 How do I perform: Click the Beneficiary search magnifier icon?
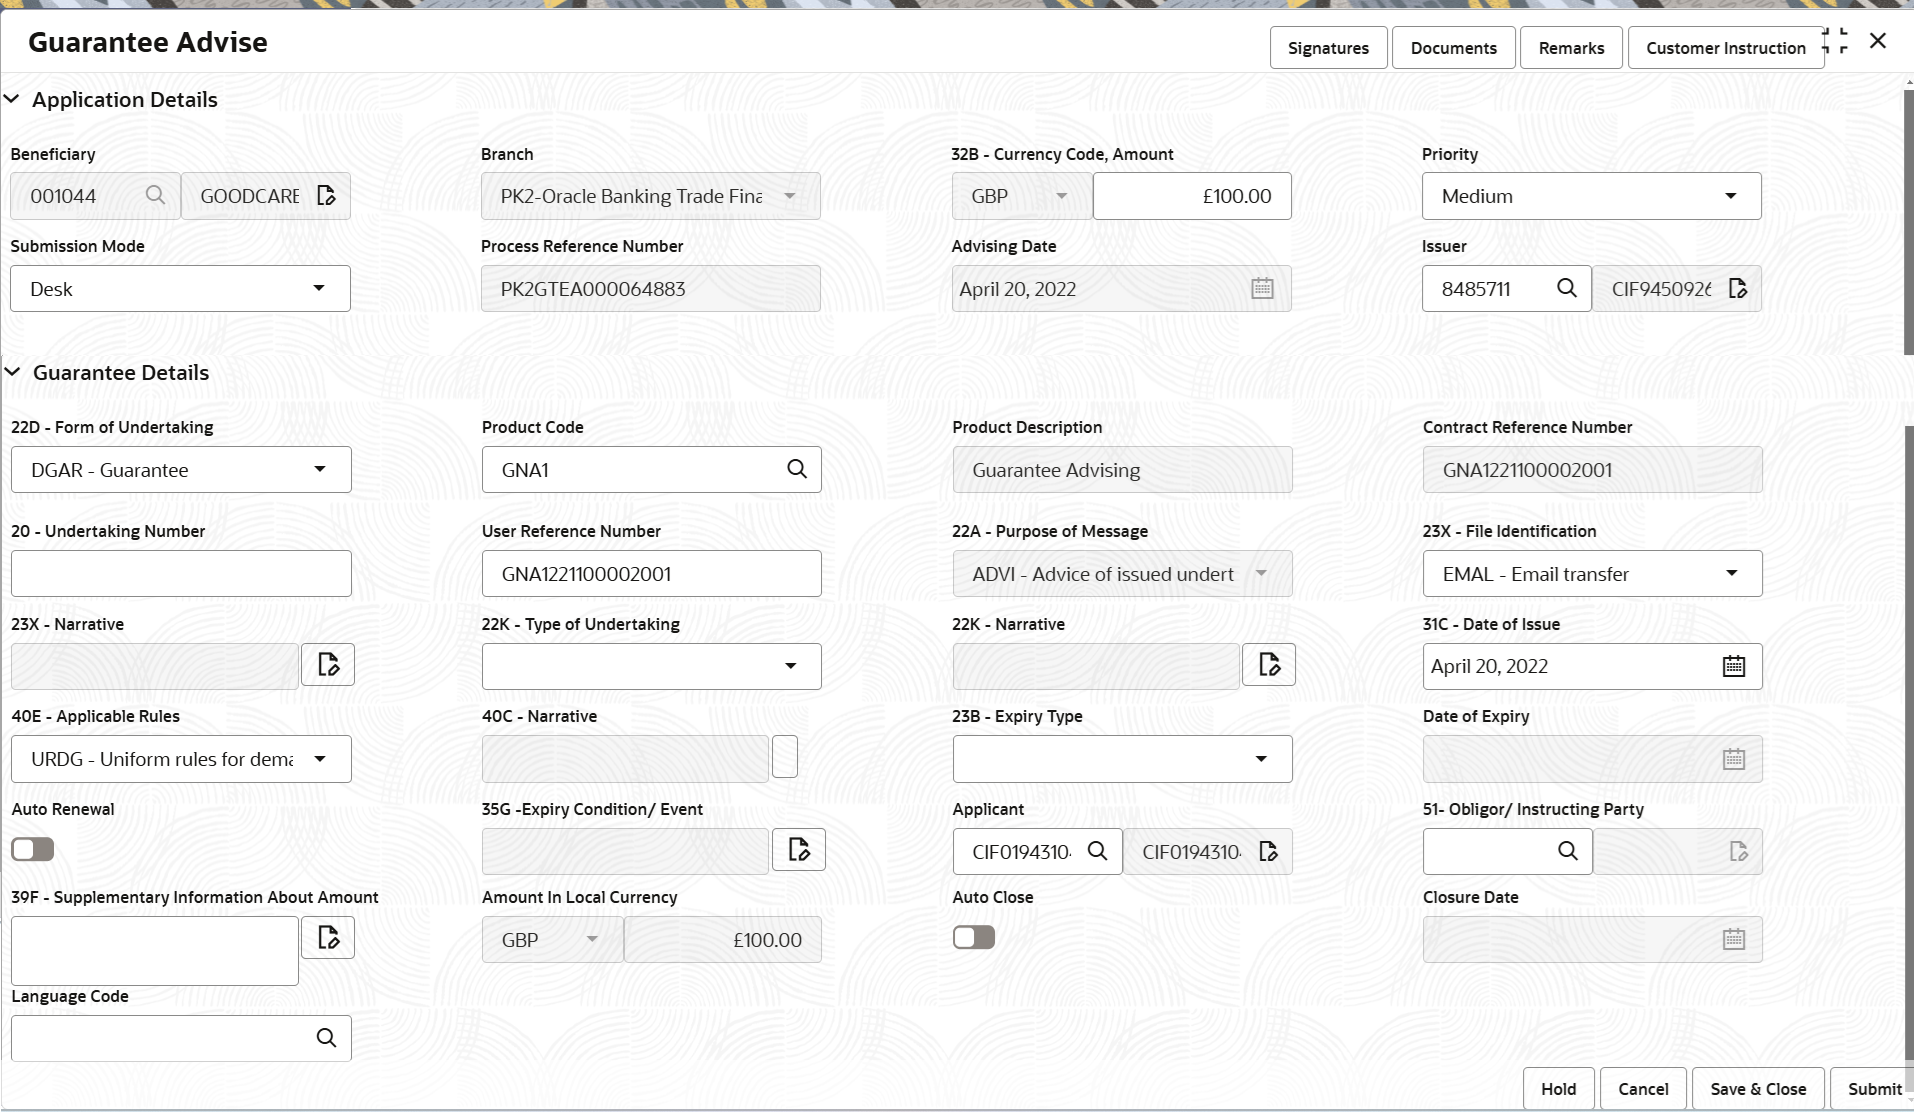(x=155, y=195)
